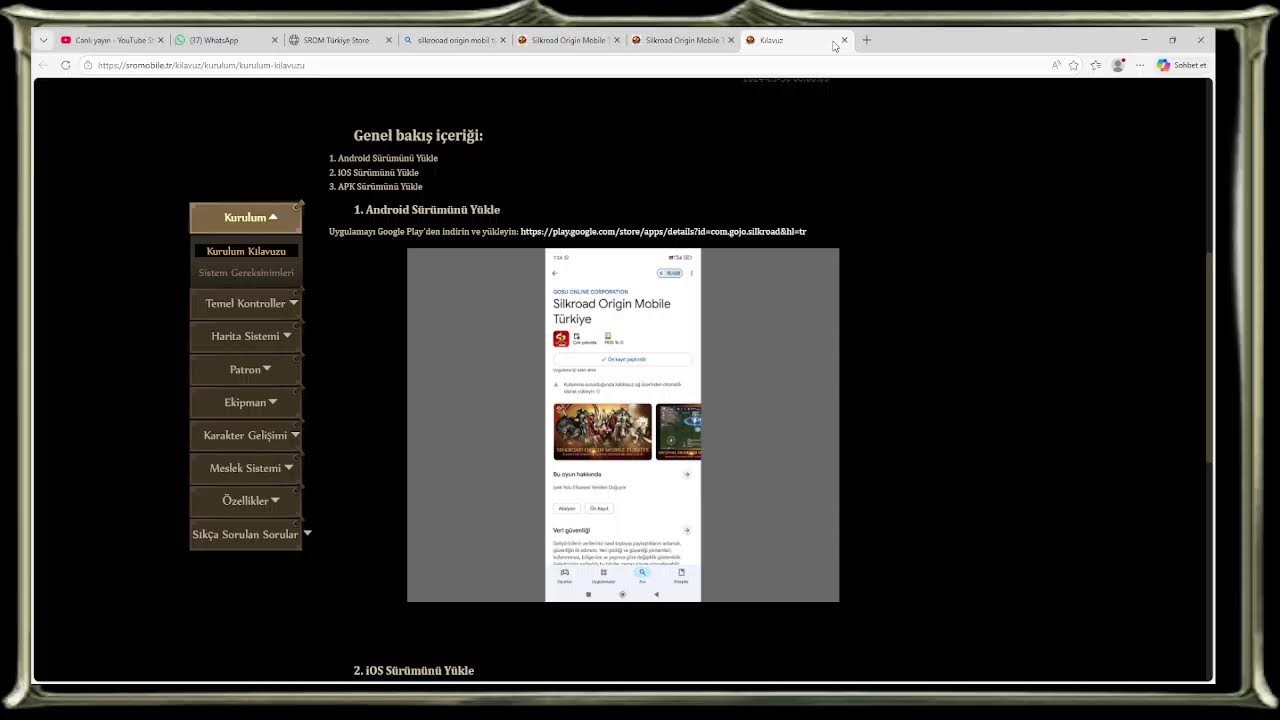Click the '2. iOS Sürümünü Yükle' section heading at bottom
Screen dimensions: 1280x720
tap(414, 670)
